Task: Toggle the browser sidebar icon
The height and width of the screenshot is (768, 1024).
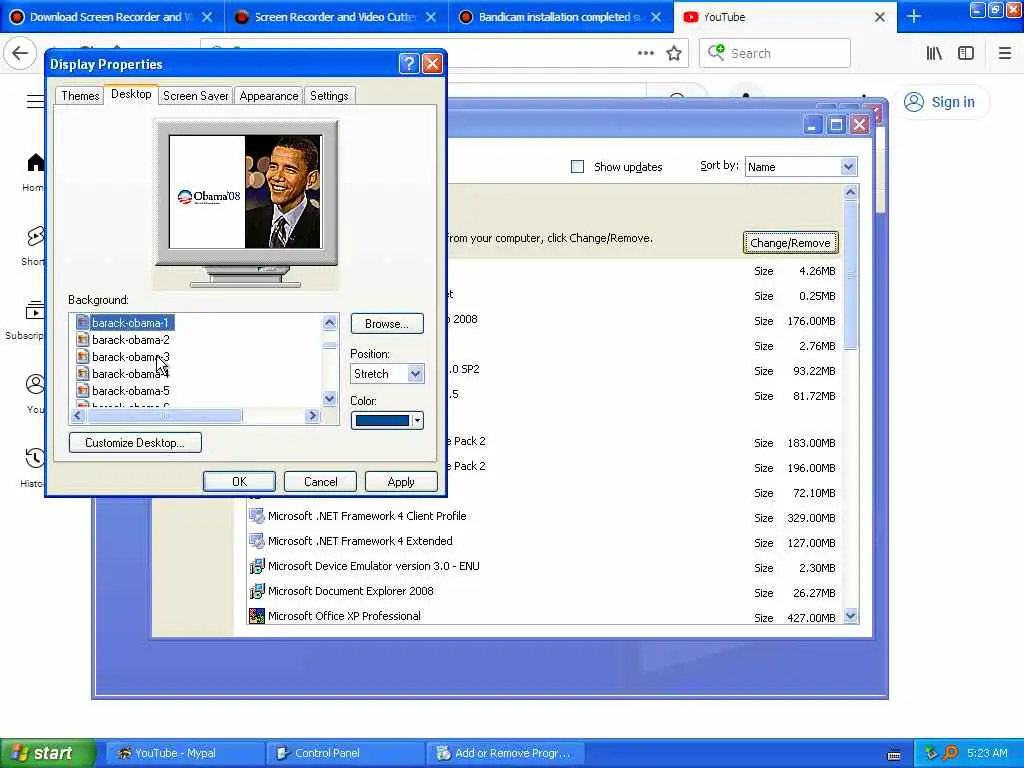Action: tap(965, 54)
